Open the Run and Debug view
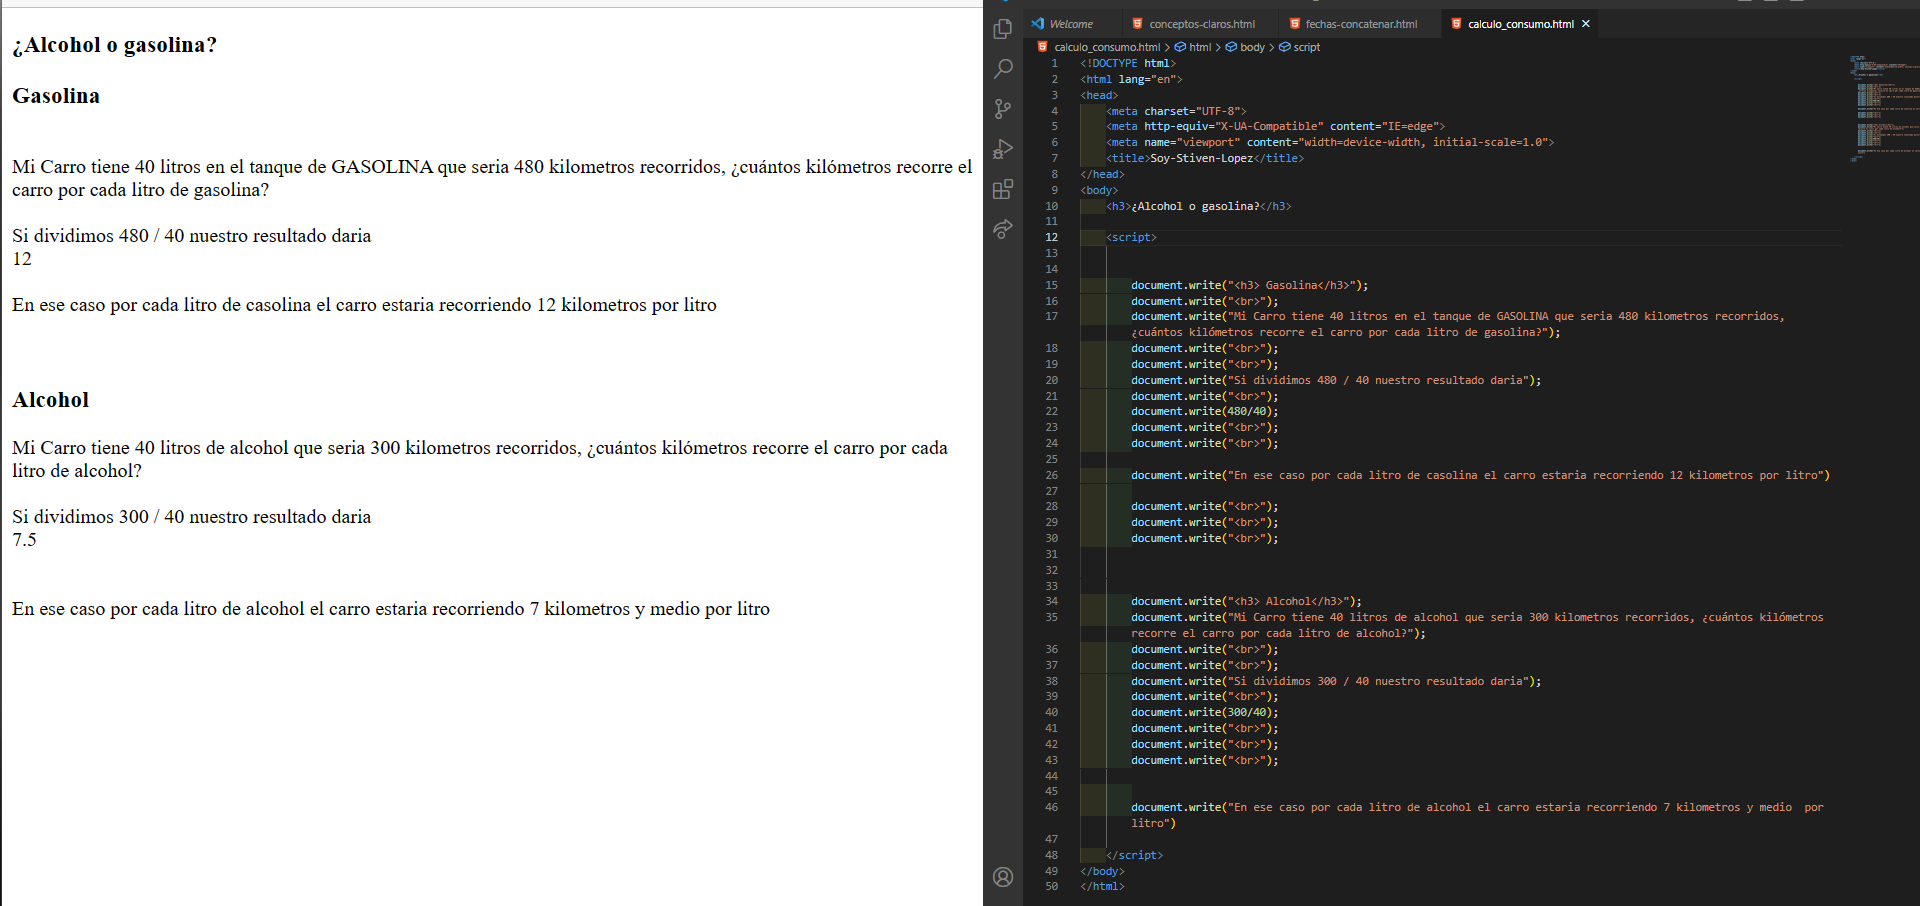 (x=1003, y=149)
